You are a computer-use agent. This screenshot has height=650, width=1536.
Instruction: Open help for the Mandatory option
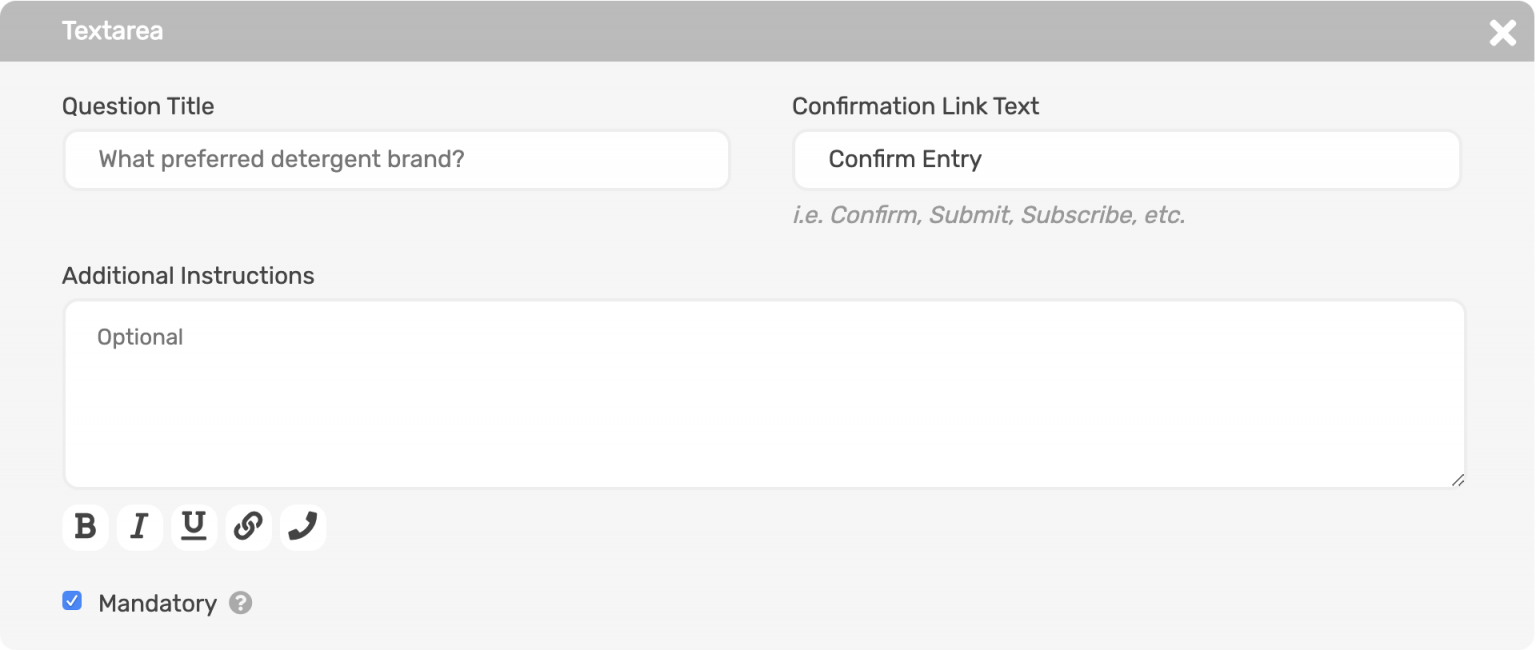coord(240,603)
